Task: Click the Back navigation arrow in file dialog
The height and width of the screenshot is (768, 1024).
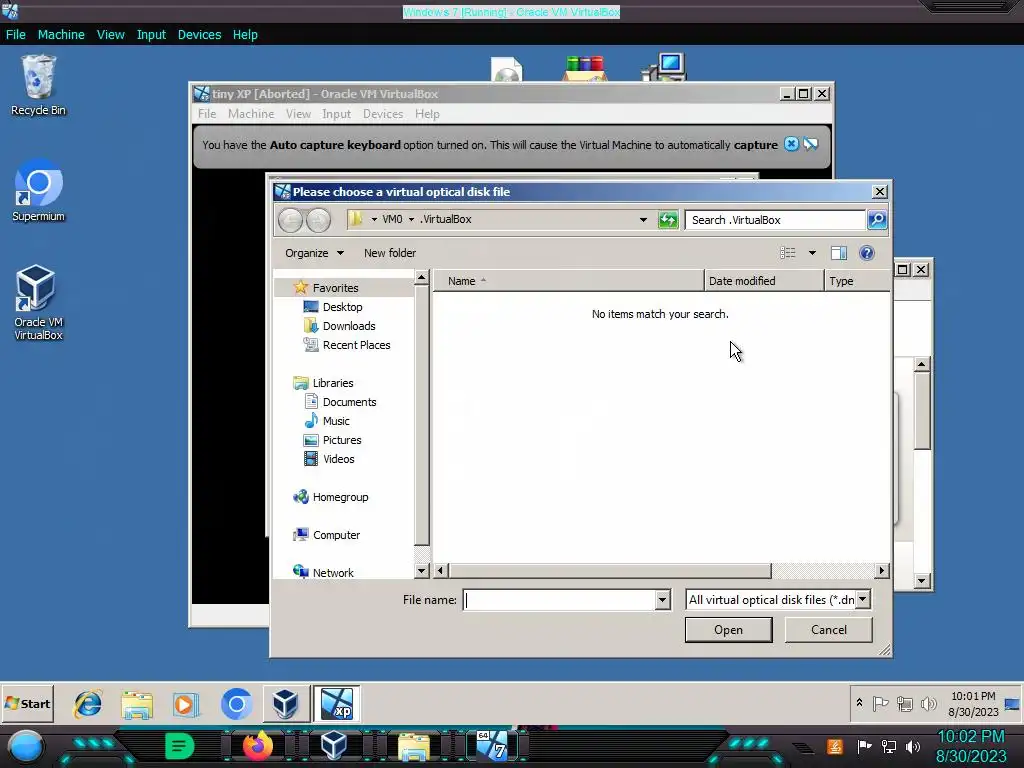Action: tap(290, 220)
